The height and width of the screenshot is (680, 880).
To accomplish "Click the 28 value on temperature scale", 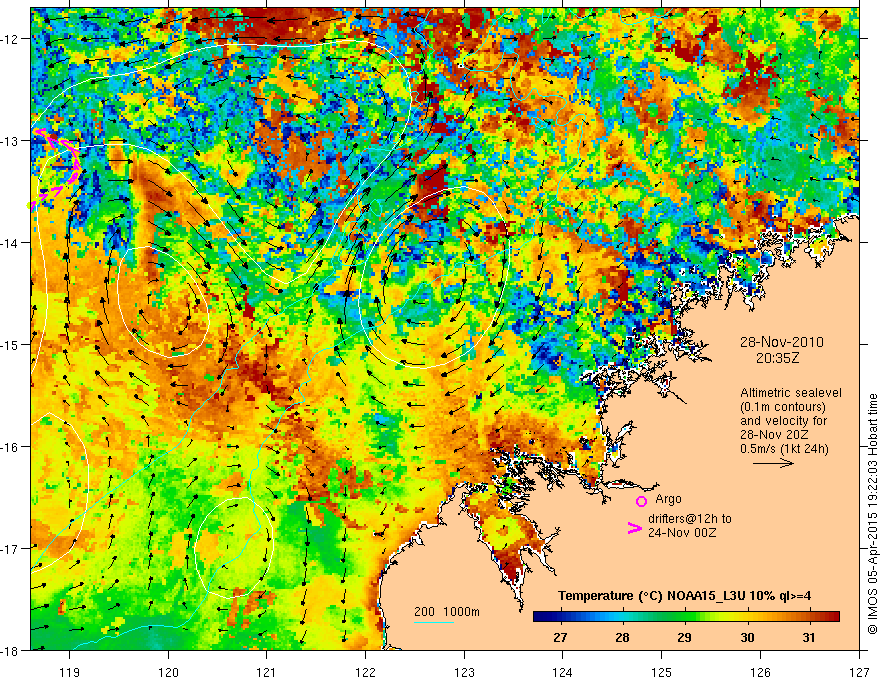I will click(622, 637).
